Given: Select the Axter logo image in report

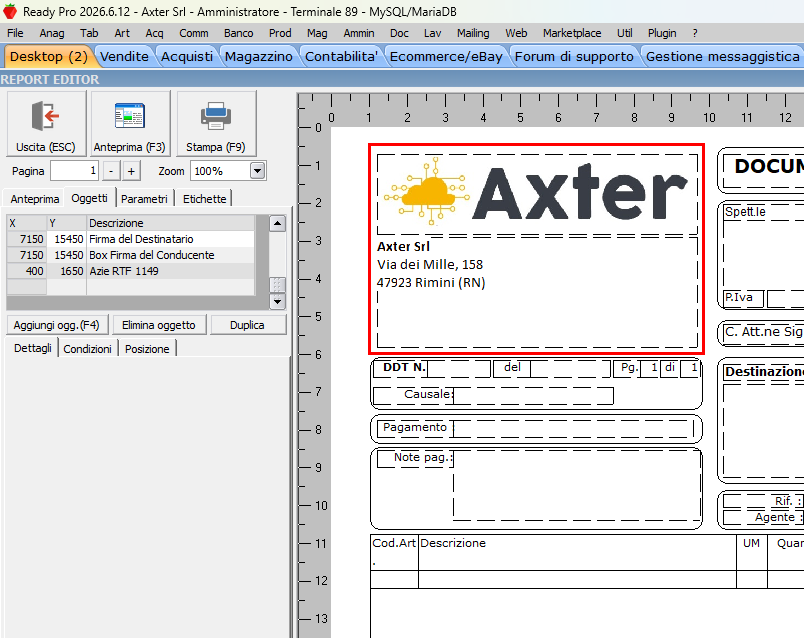Looking at the screenshot, I should pyautogui.click(x=537, y=194).
